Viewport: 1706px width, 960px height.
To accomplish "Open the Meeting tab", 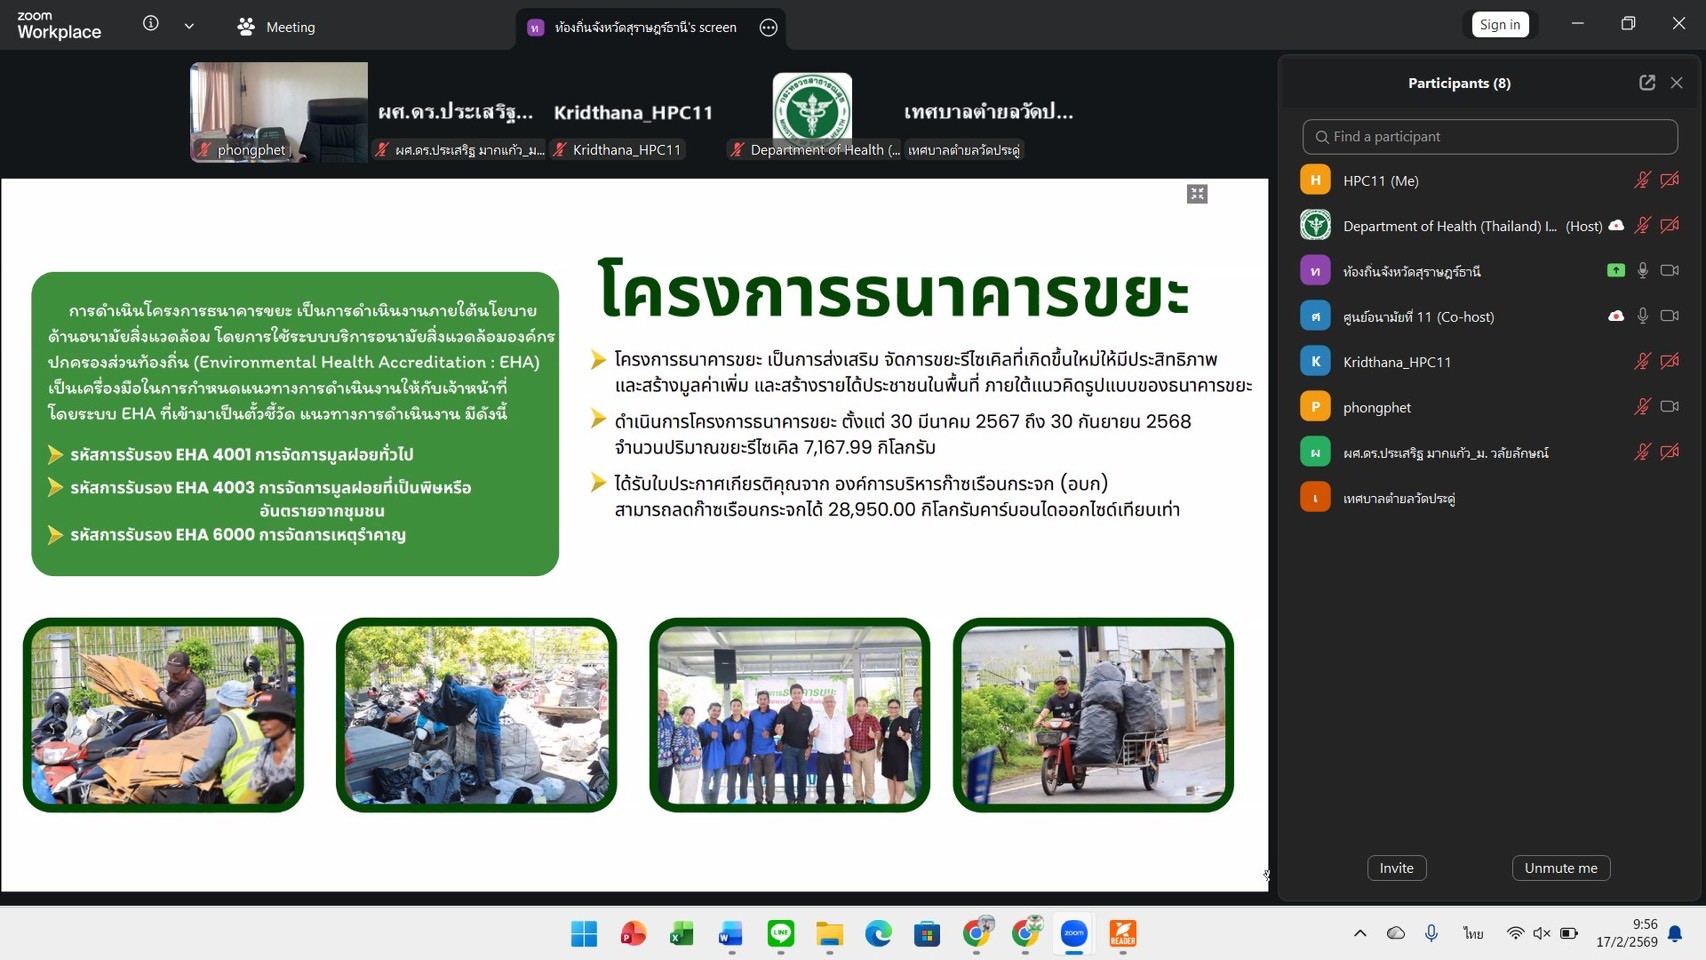I will coord(277,27).
